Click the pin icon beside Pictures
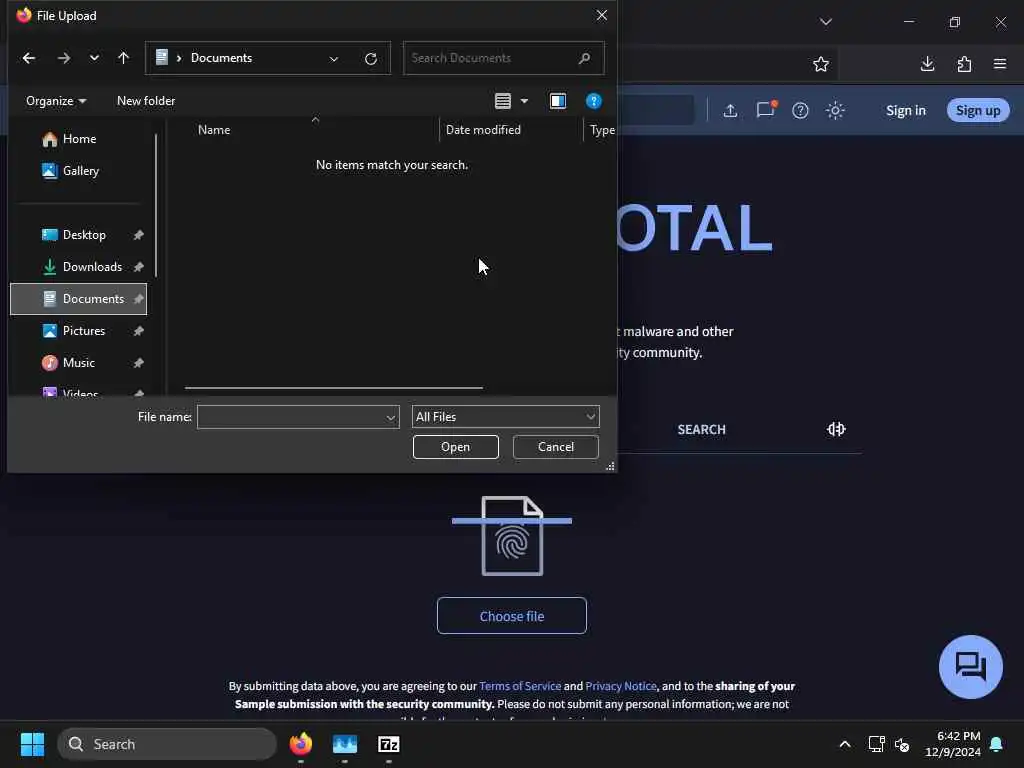 point(138,331)
